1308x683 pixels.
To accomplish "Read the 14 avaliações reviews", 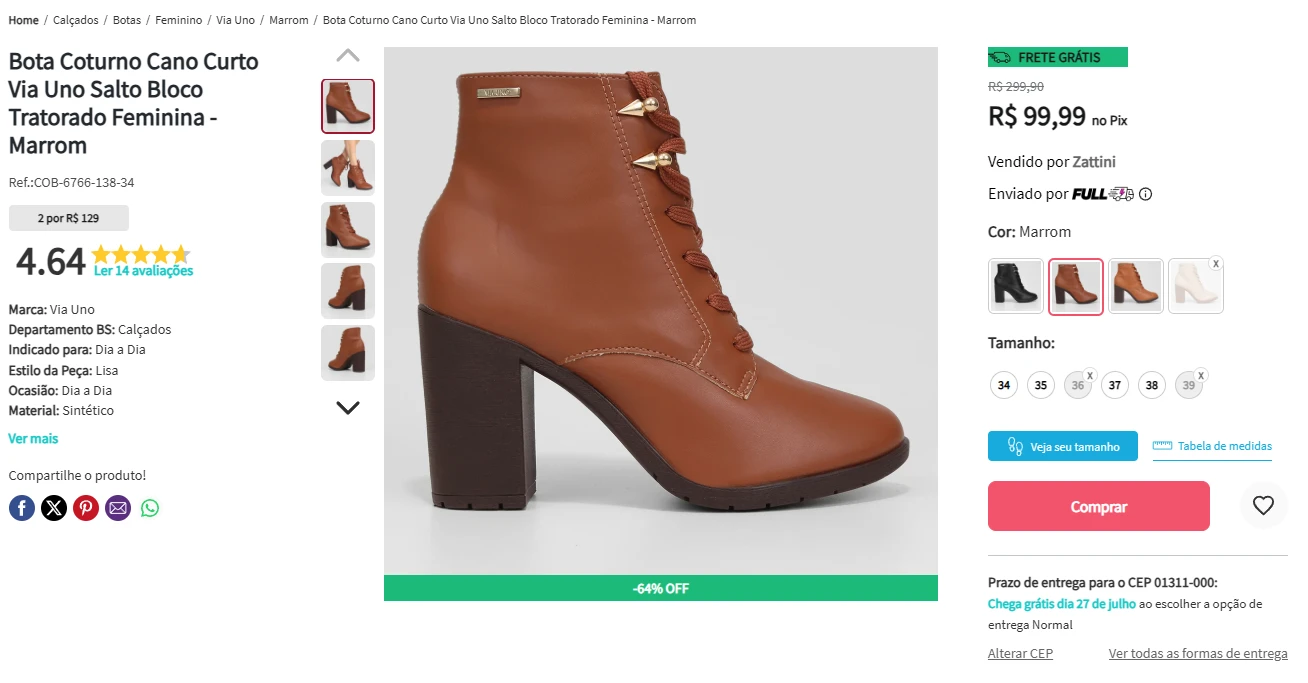I will [x=143, y=271].
